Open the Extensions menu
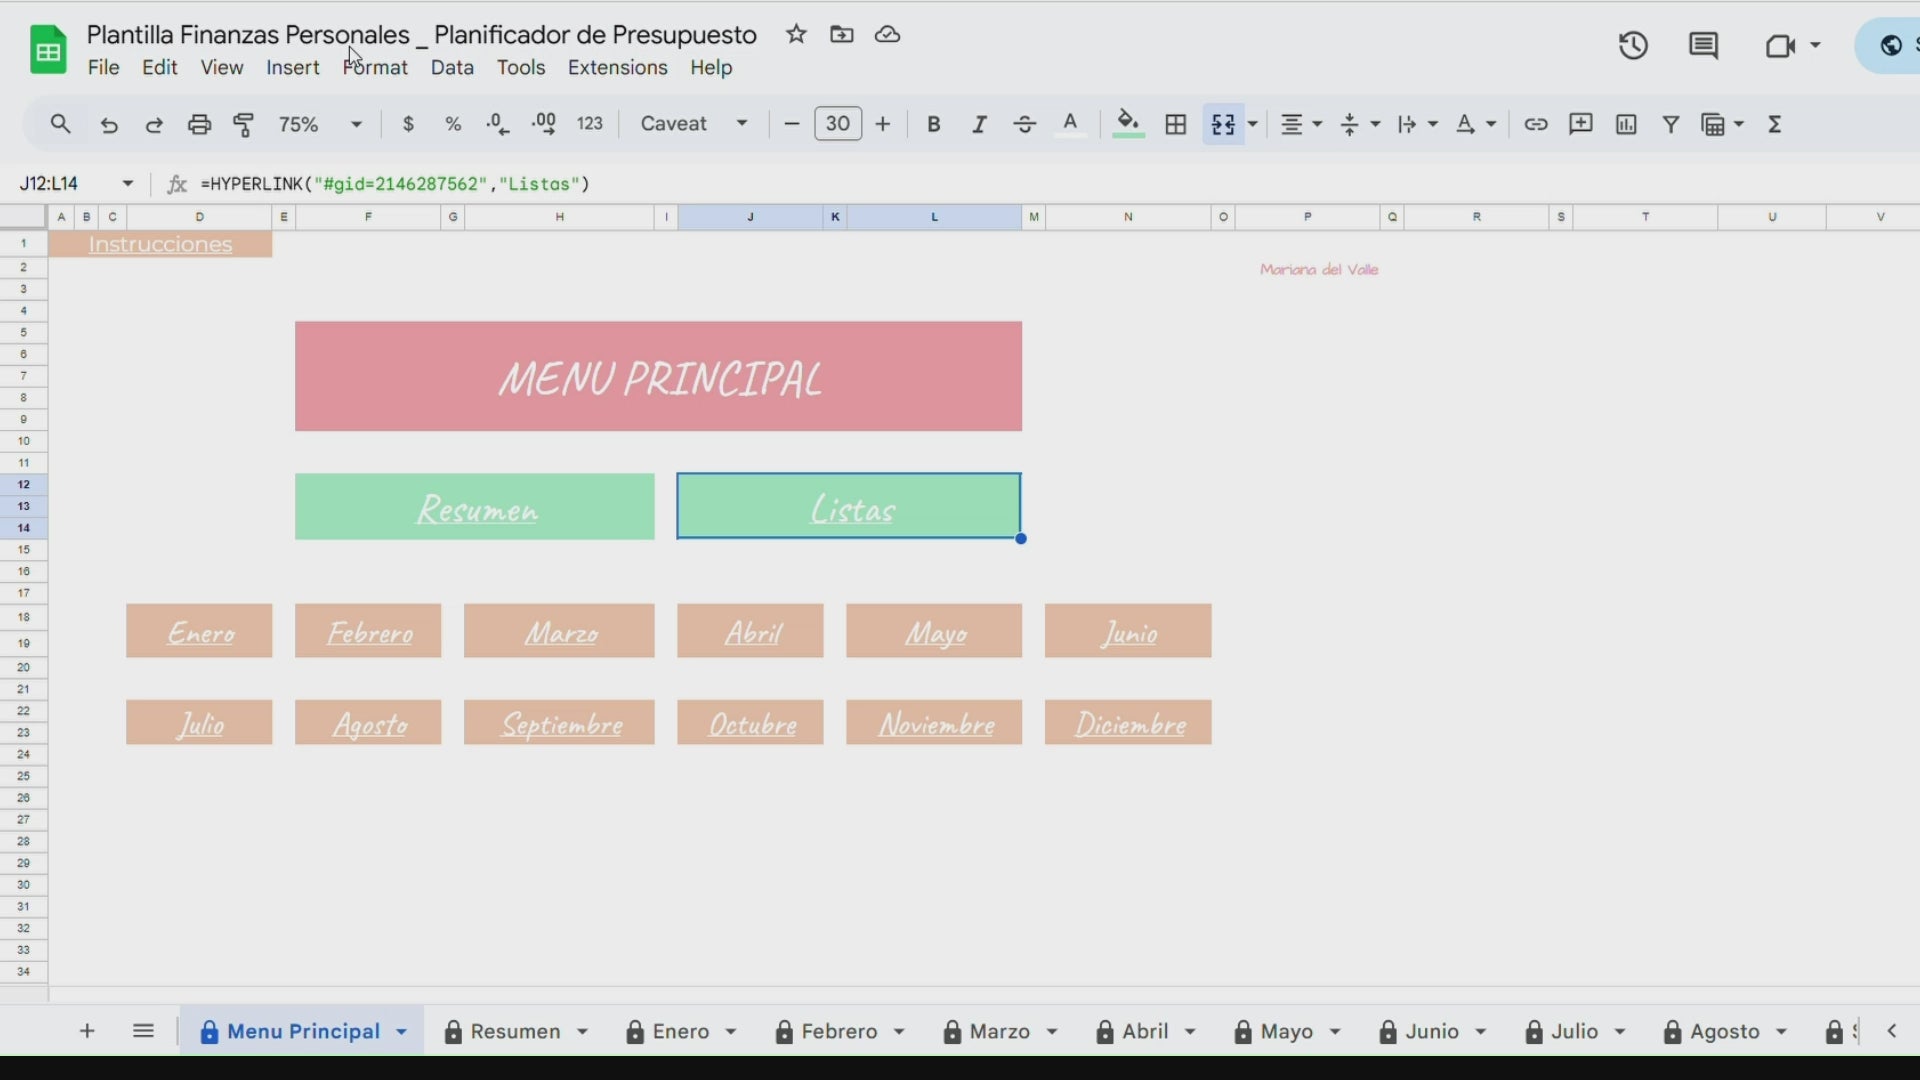This screenshot has width=1920, height=1080. tap(617, 68)
